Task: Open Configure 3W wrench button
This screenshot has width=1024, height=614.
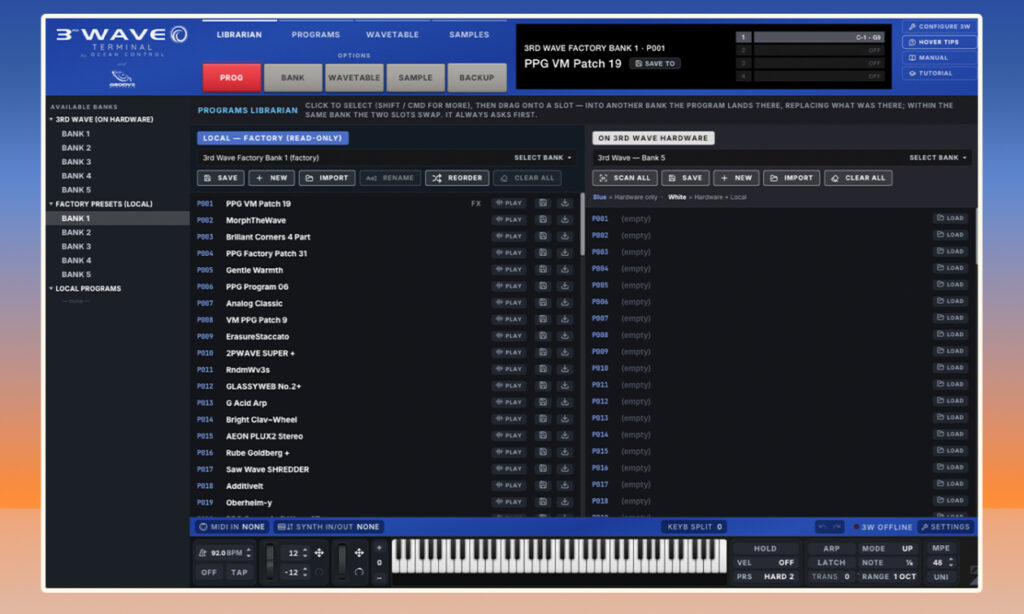Action: [939, 27]
